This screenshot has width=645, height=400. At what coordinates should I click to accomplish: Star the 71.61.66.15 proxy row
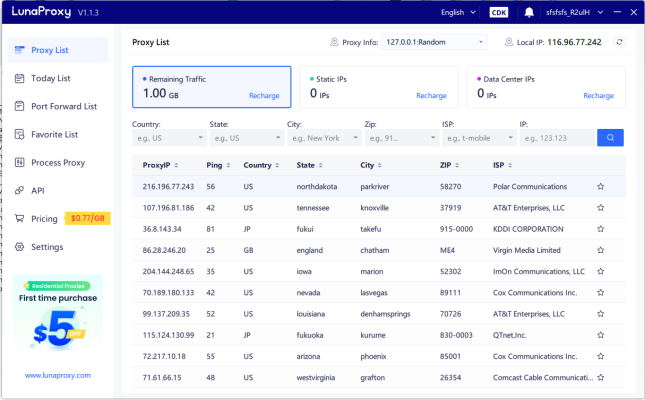[601, 377]
